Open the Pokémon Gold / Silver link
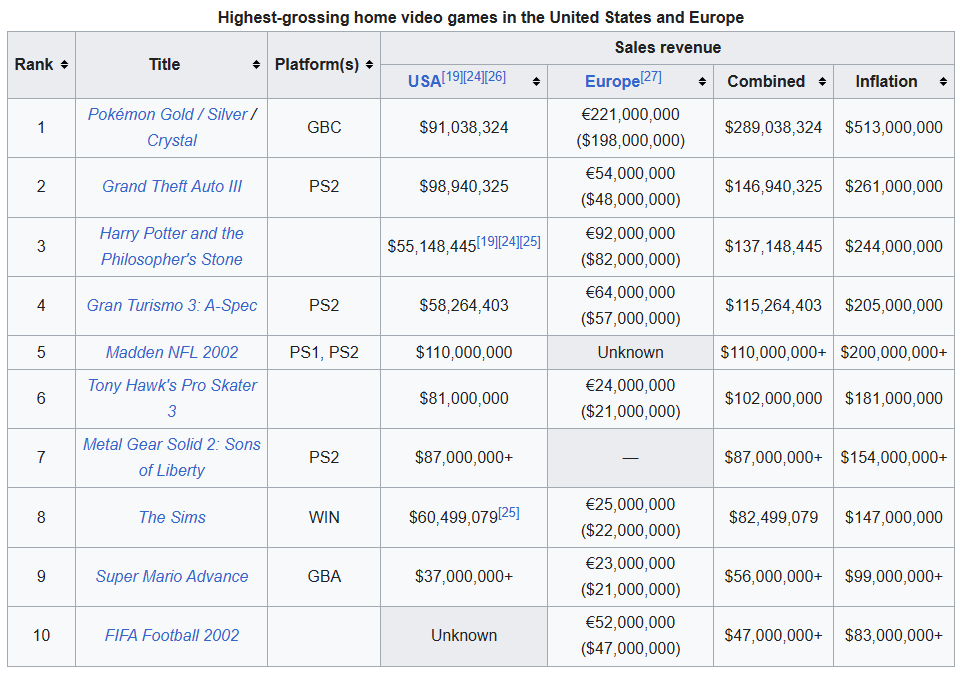971x688 pixels. 167,115
